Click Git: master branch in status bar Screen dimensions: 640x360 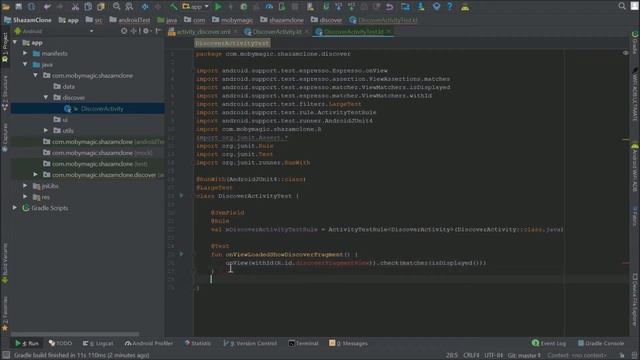(524, 355)
